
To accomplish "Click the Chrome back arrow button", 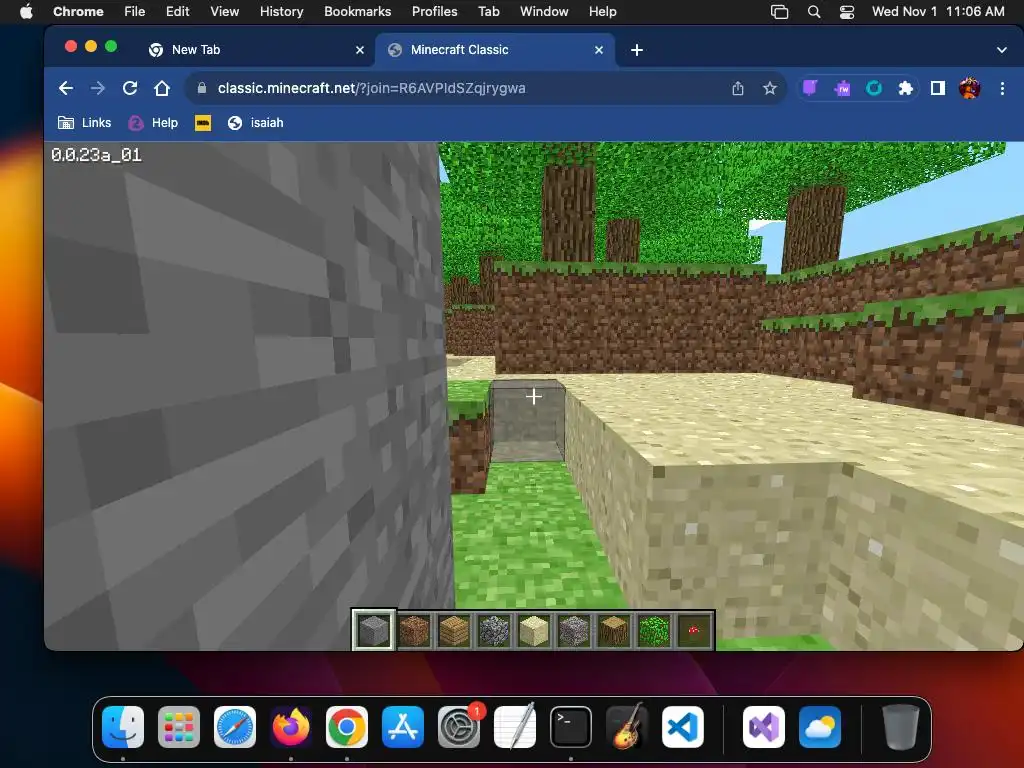I will [x=65, y=88].
